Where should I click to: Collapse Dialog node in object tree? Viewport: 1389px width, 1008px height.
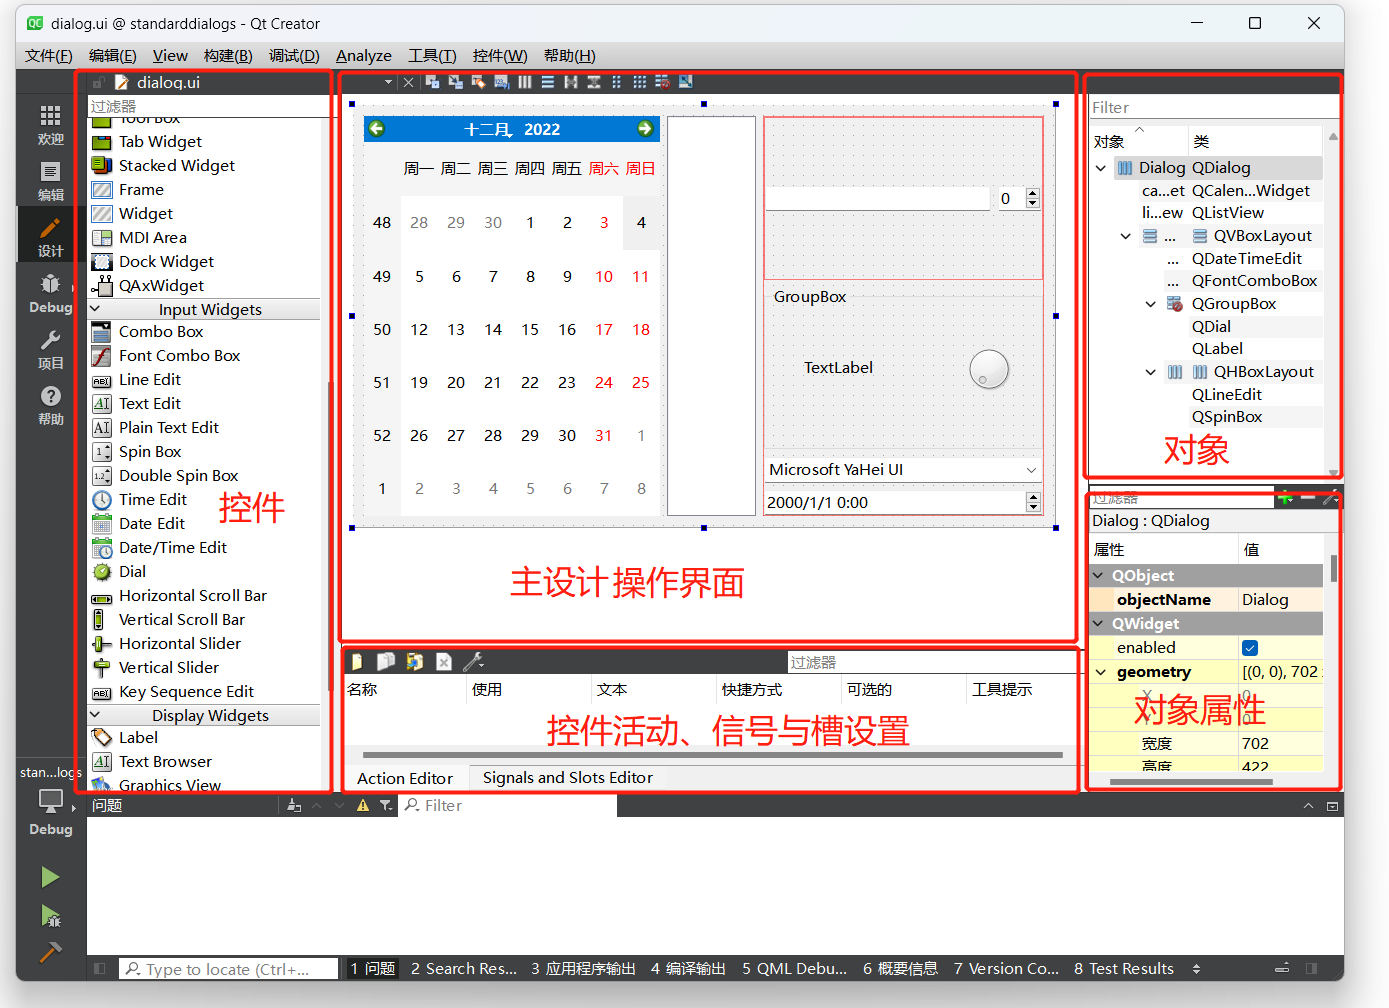tap(1101, 168)
